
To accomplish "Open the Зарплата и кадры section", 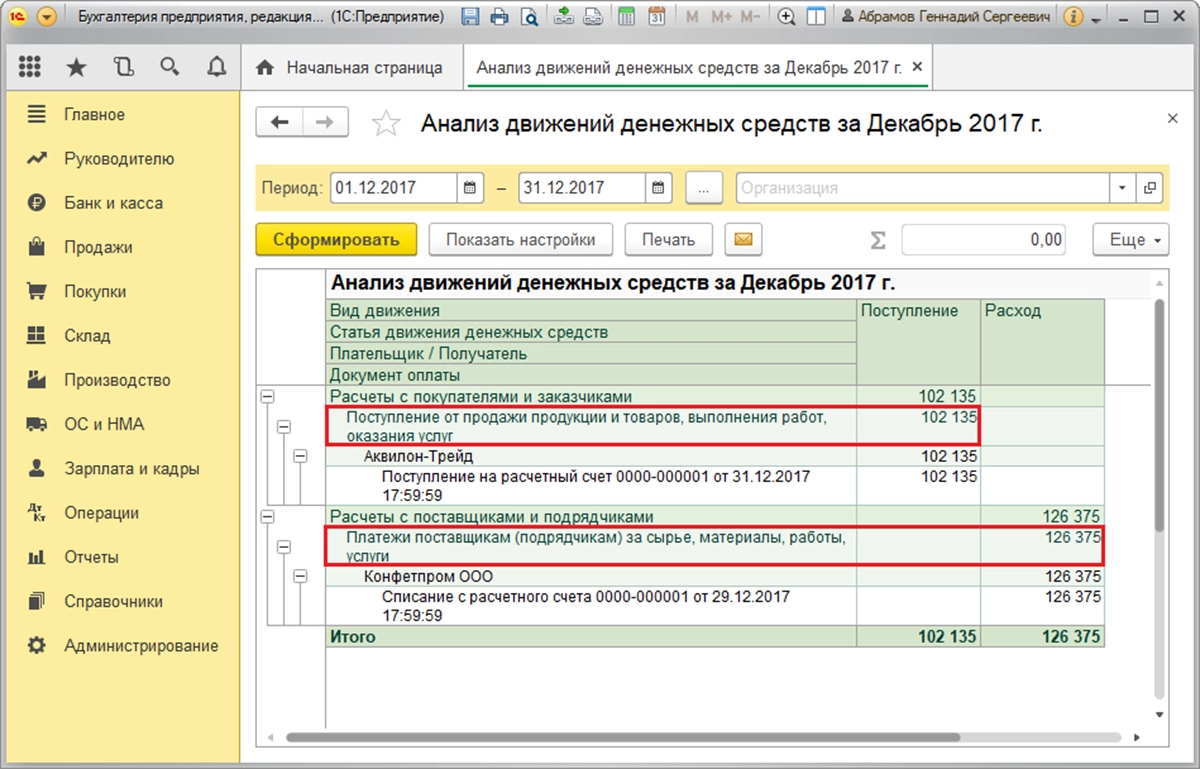I will (120, 468).
